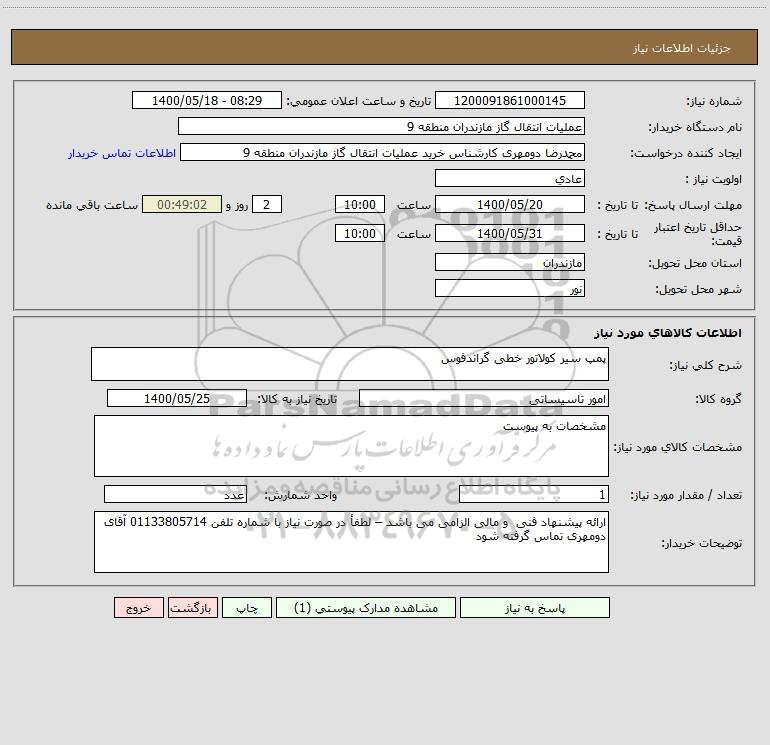Open buyer contact info link 'اطلاعات تماس خریدار'
Screen dimensions: 770x745
[122, 153]
